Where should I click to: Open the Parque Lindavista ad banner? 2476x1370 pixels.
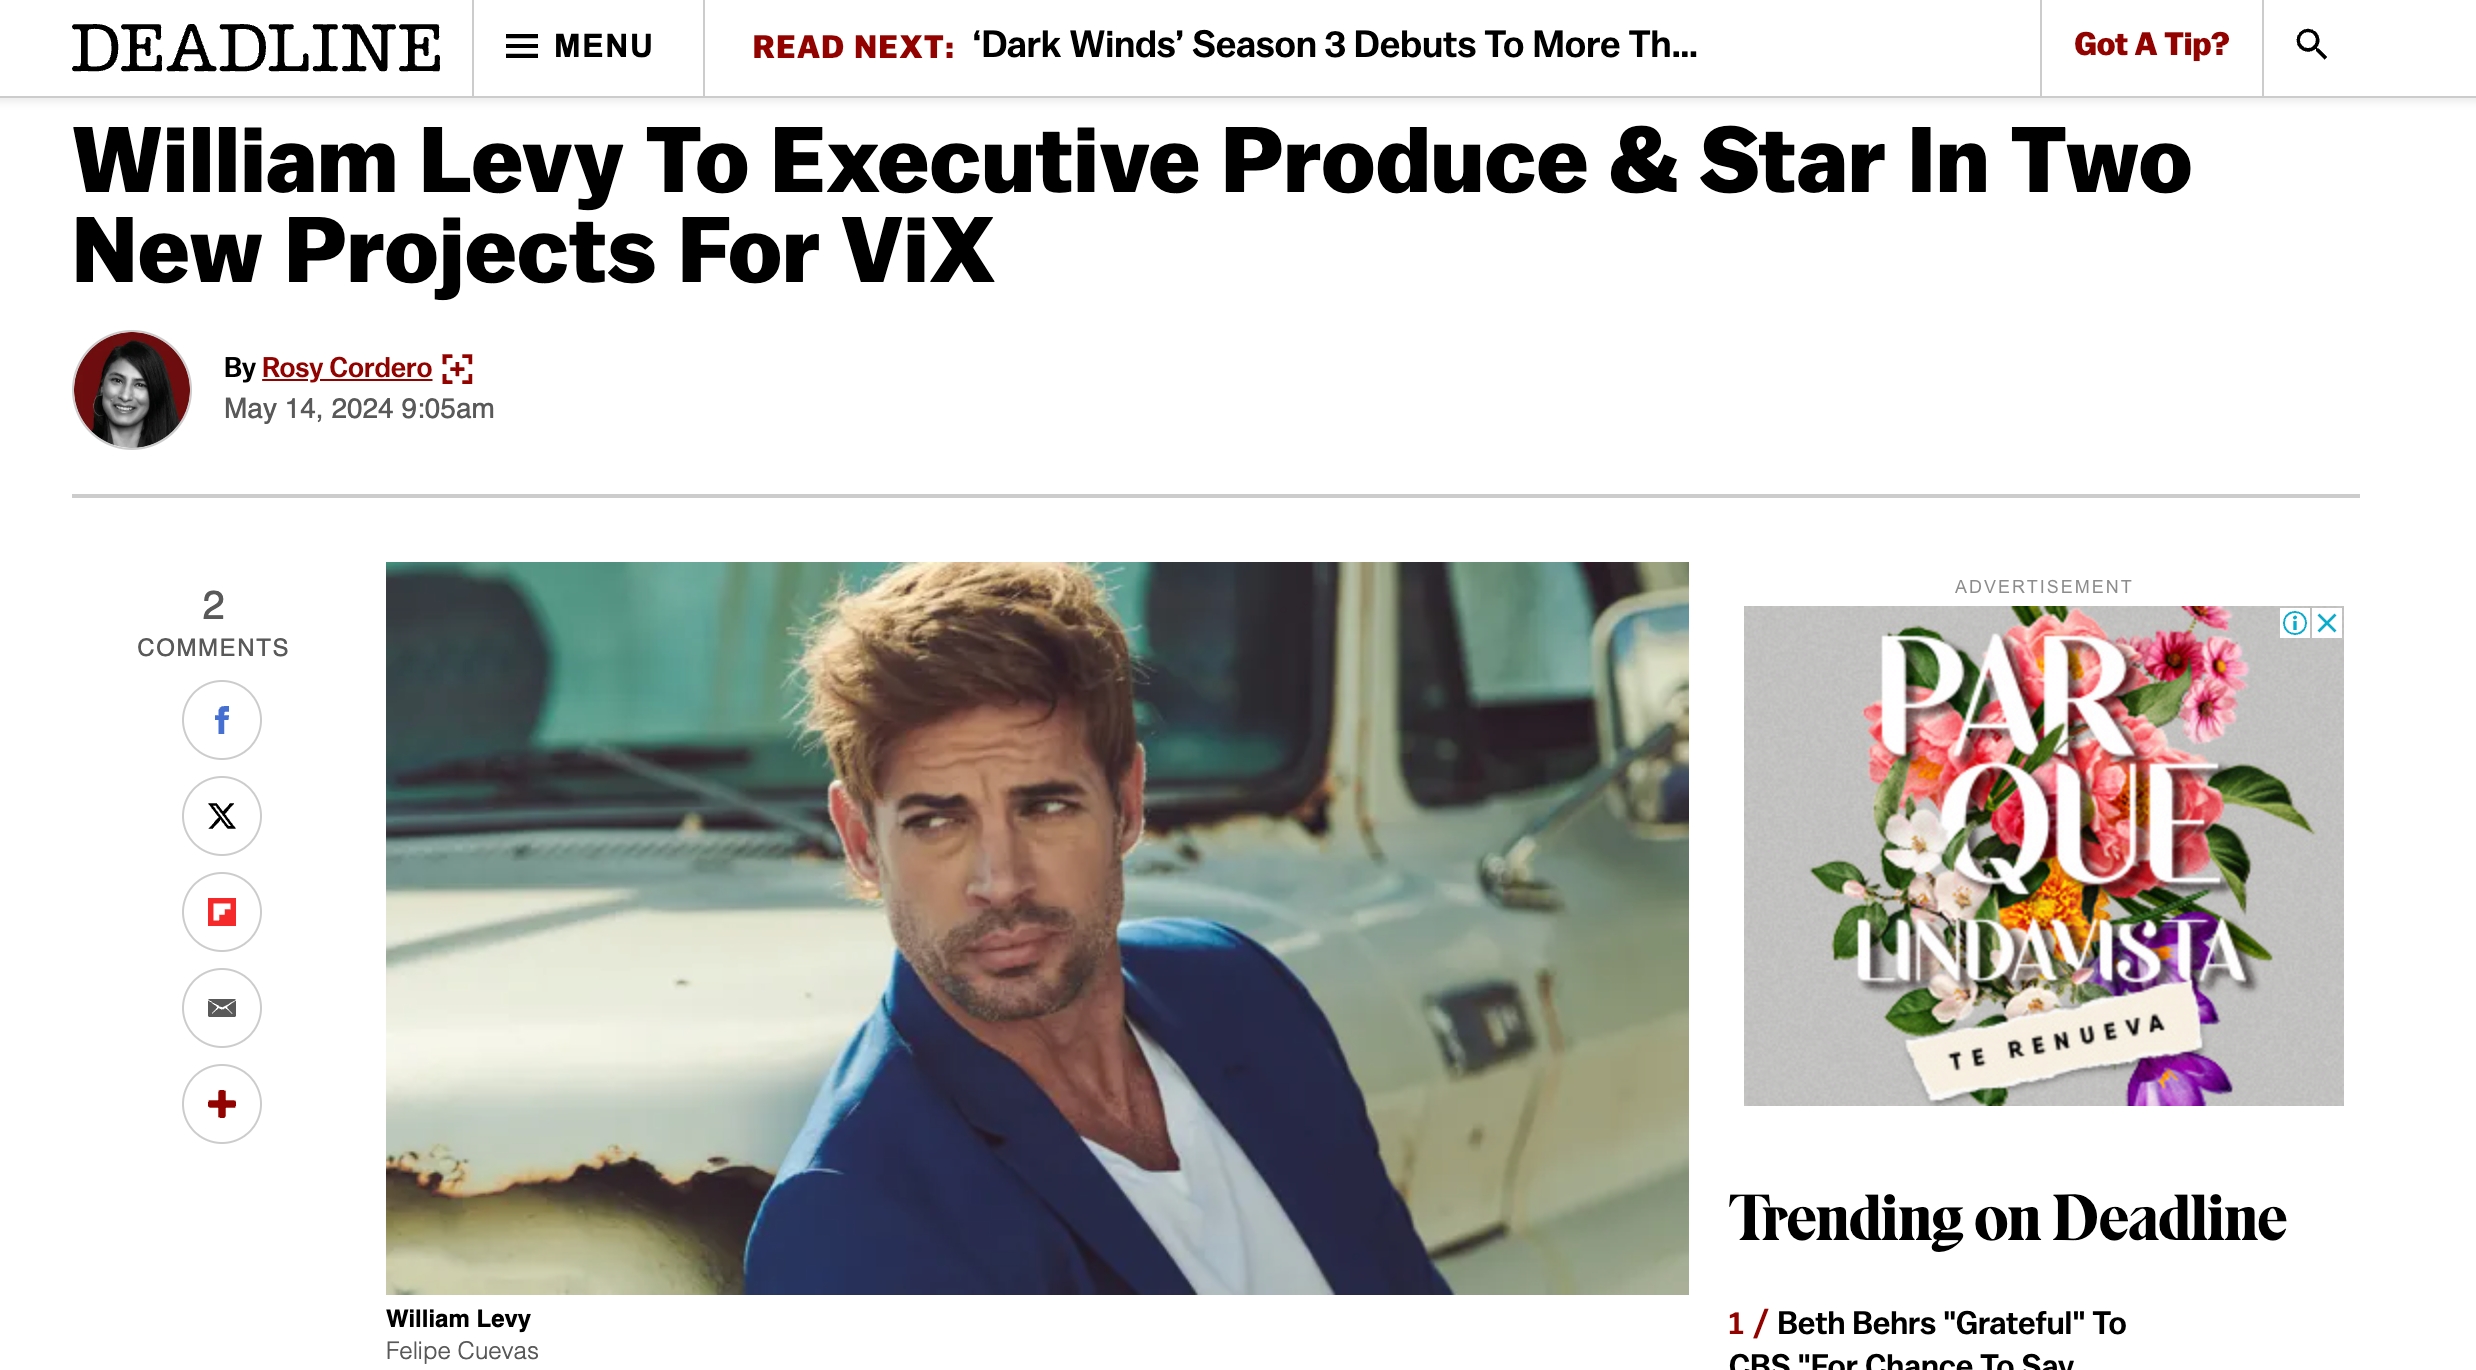[x=2043, y=856]
